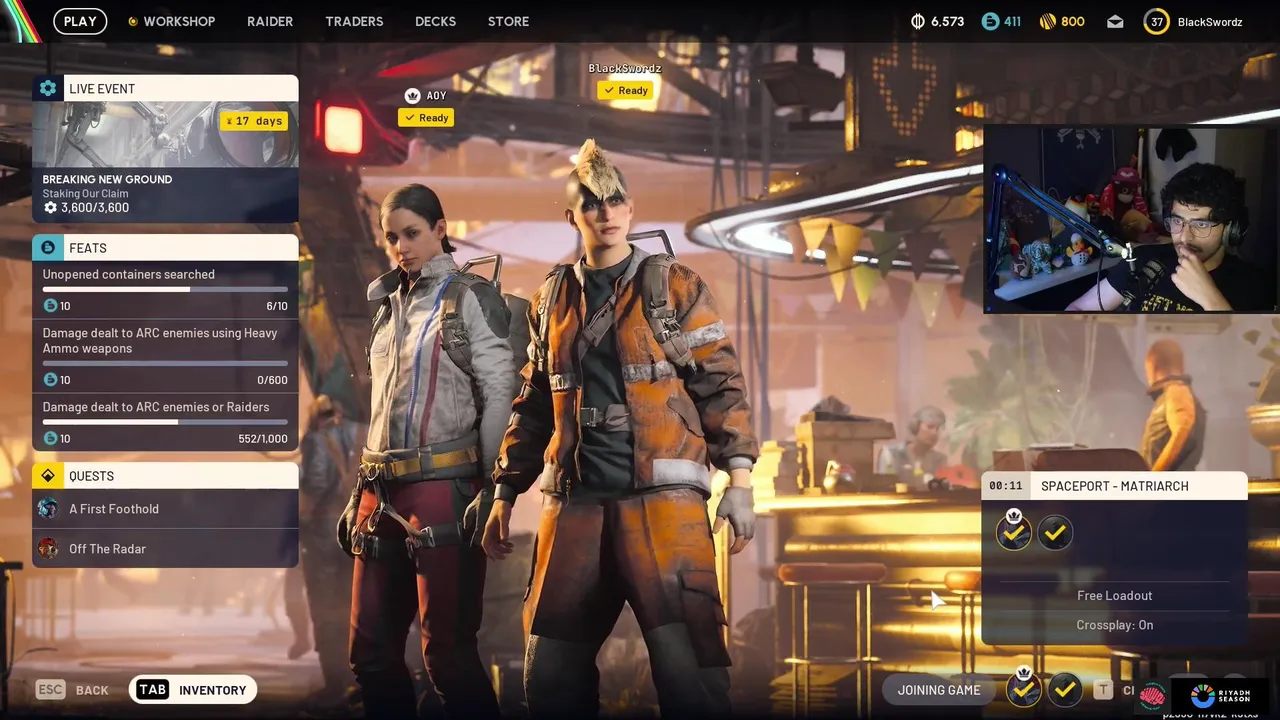Click BlackSwordz's Ready status badge

coord(626,90)
